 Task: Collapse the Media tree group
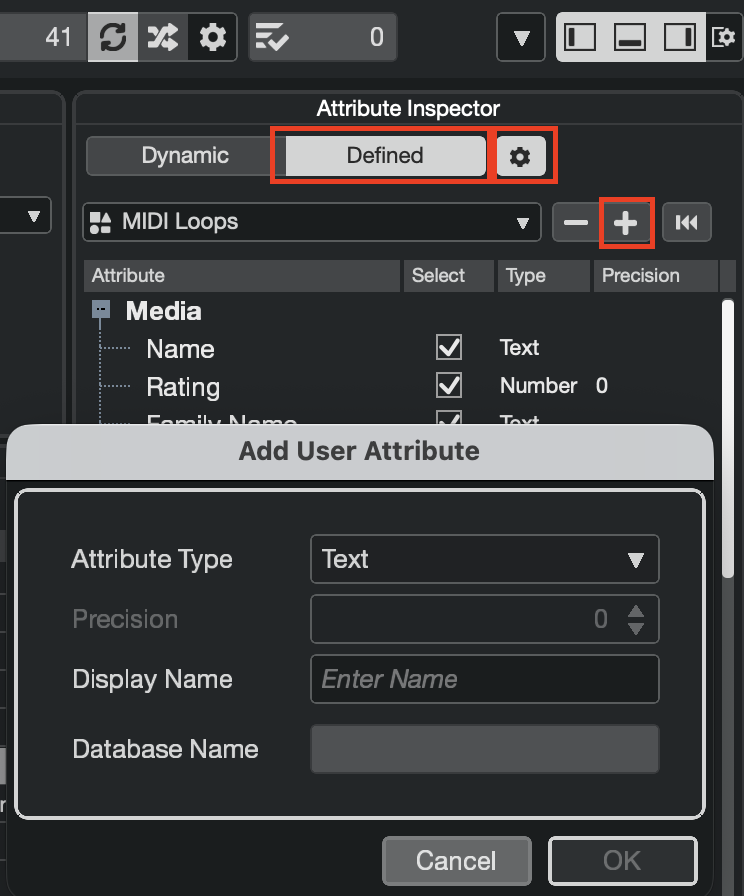(x=101, y=310)
